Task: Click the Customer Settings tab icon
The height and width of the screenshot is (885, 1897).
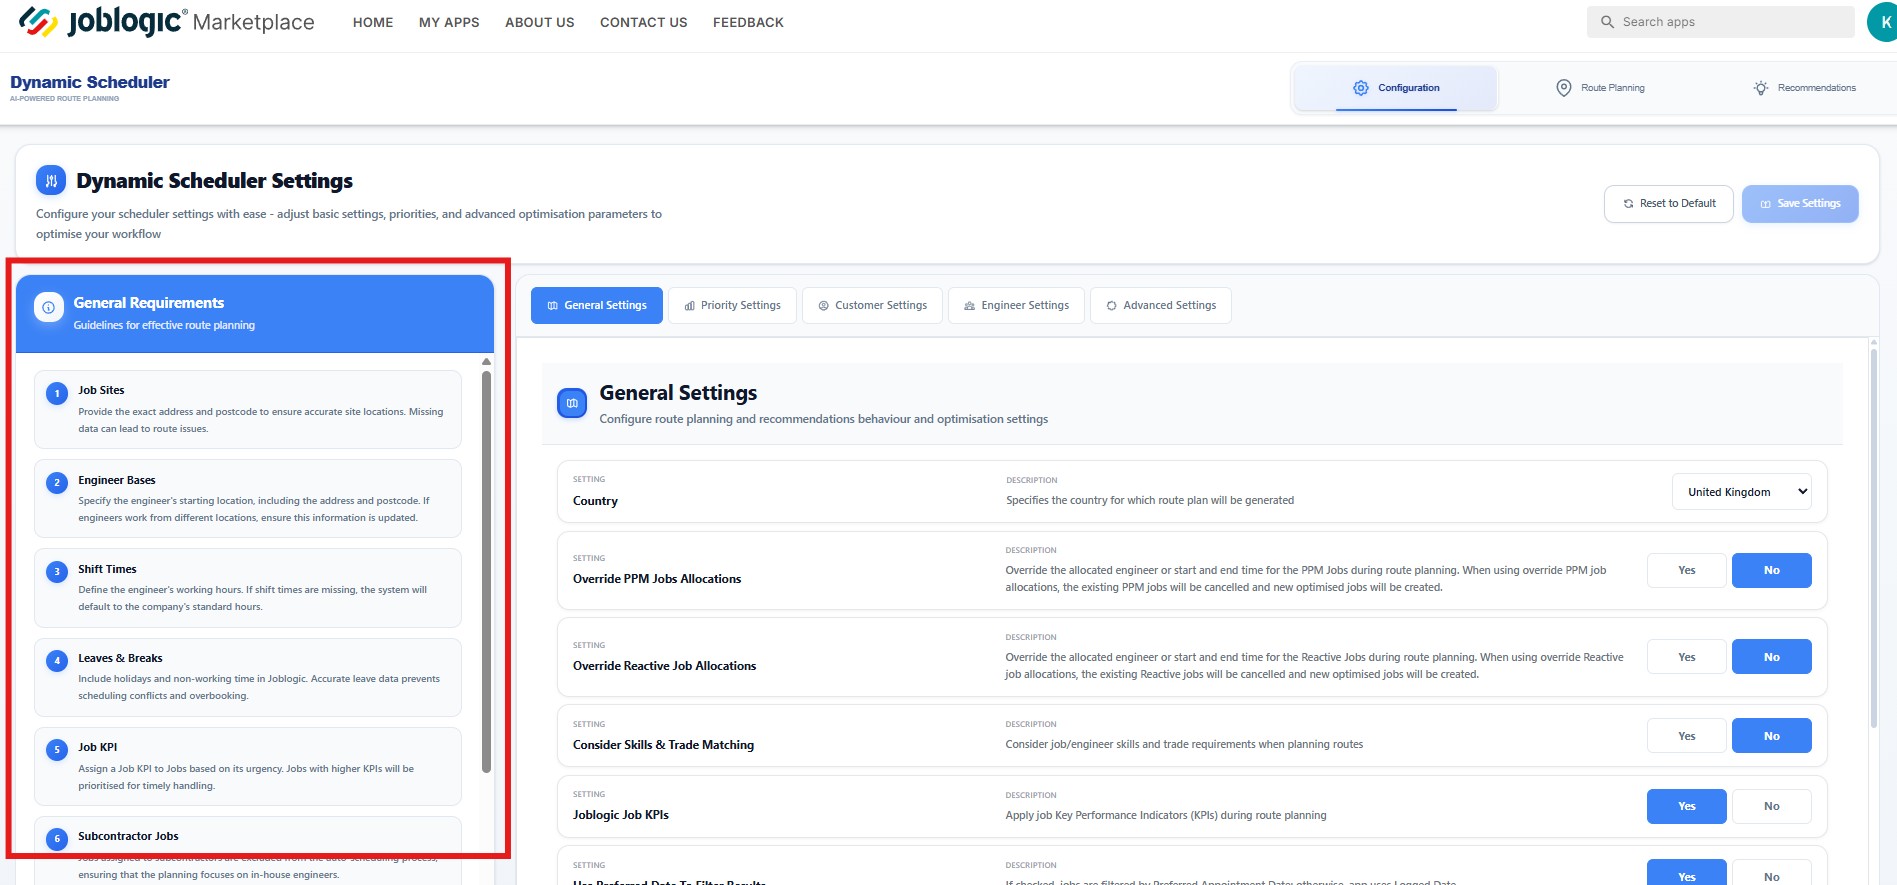Action: (x=824, y=306)
